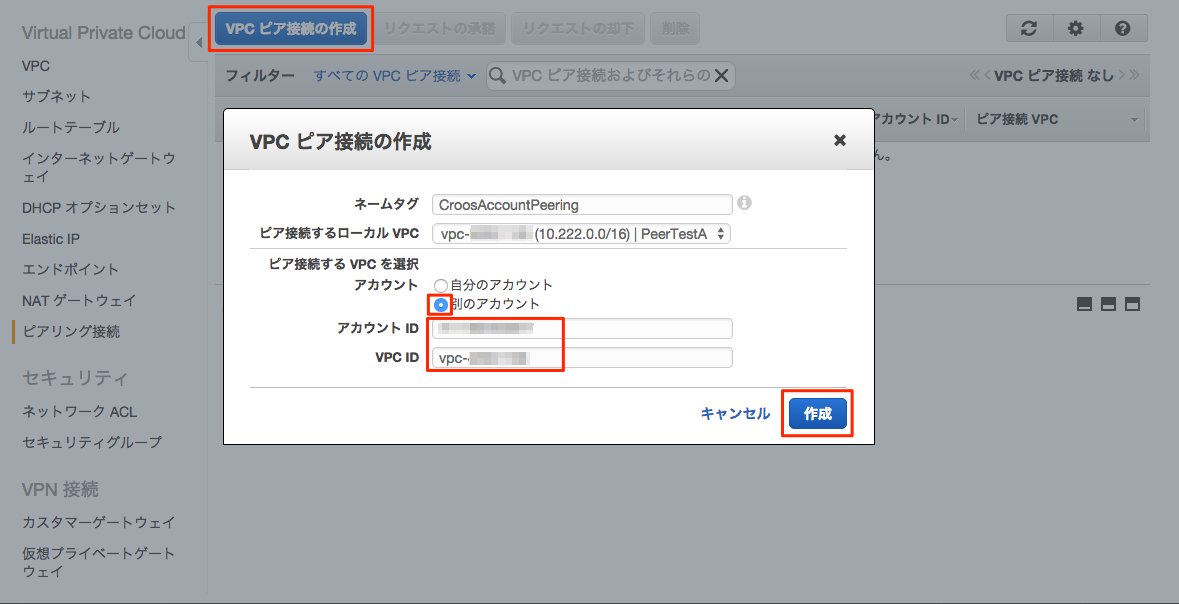The width and height of the screenshot is (1179, 604).
Task: Open エンドポイント in the sidebar
Action: tap(71, 269)
